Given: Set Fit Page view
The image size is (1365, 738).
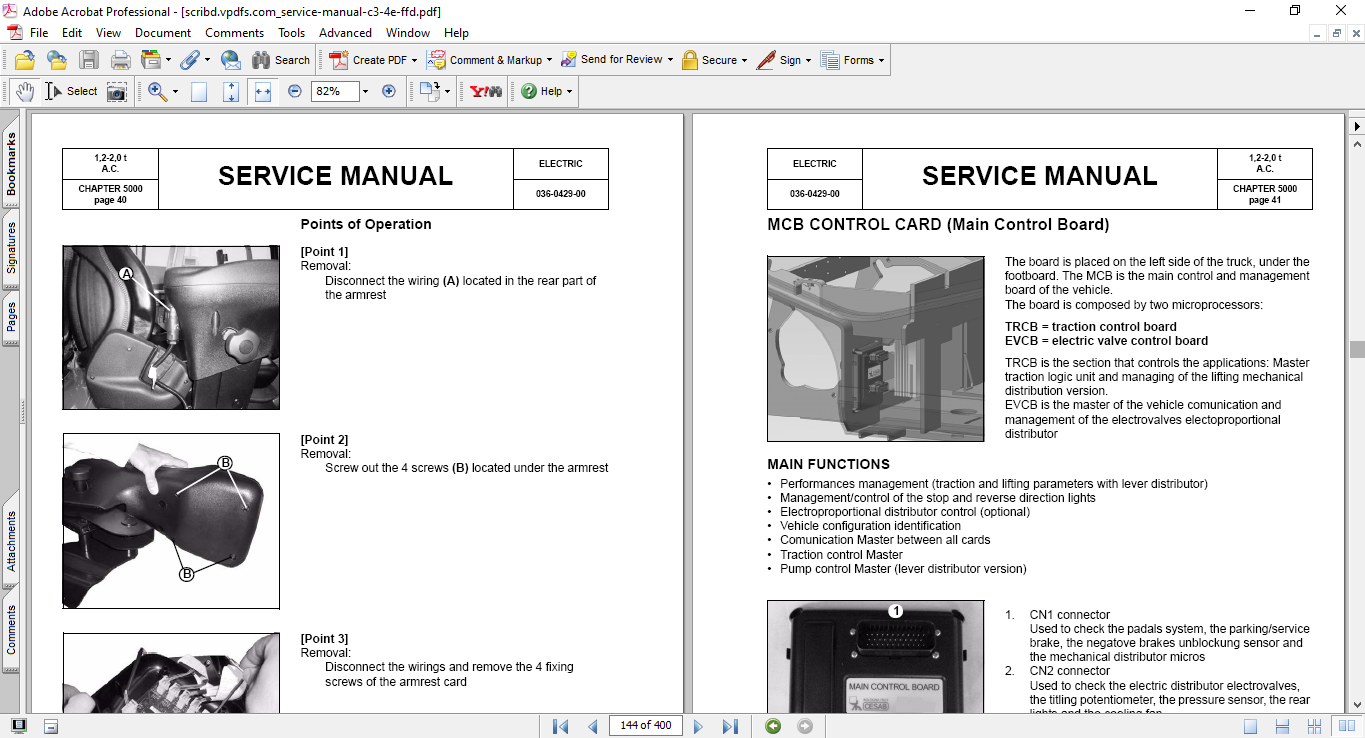Looking at the screenshot, I should [231, 92].
